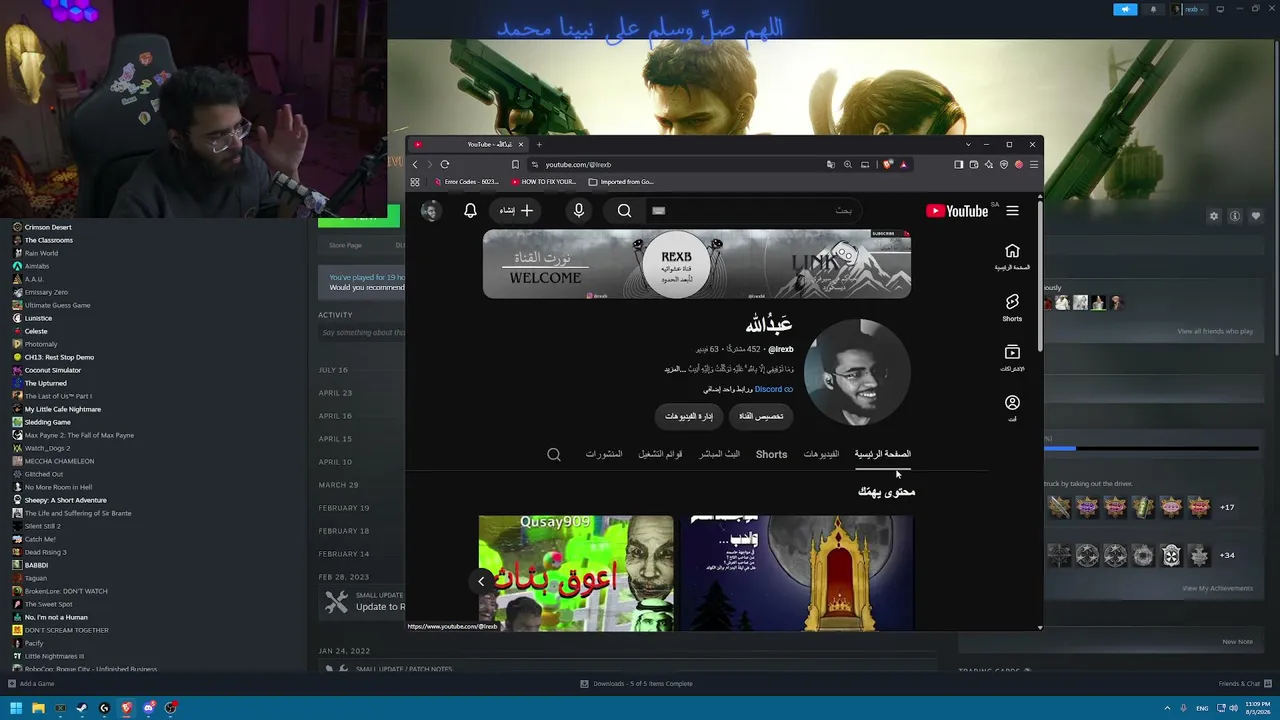Click the channel profile picture

(857, 373)
